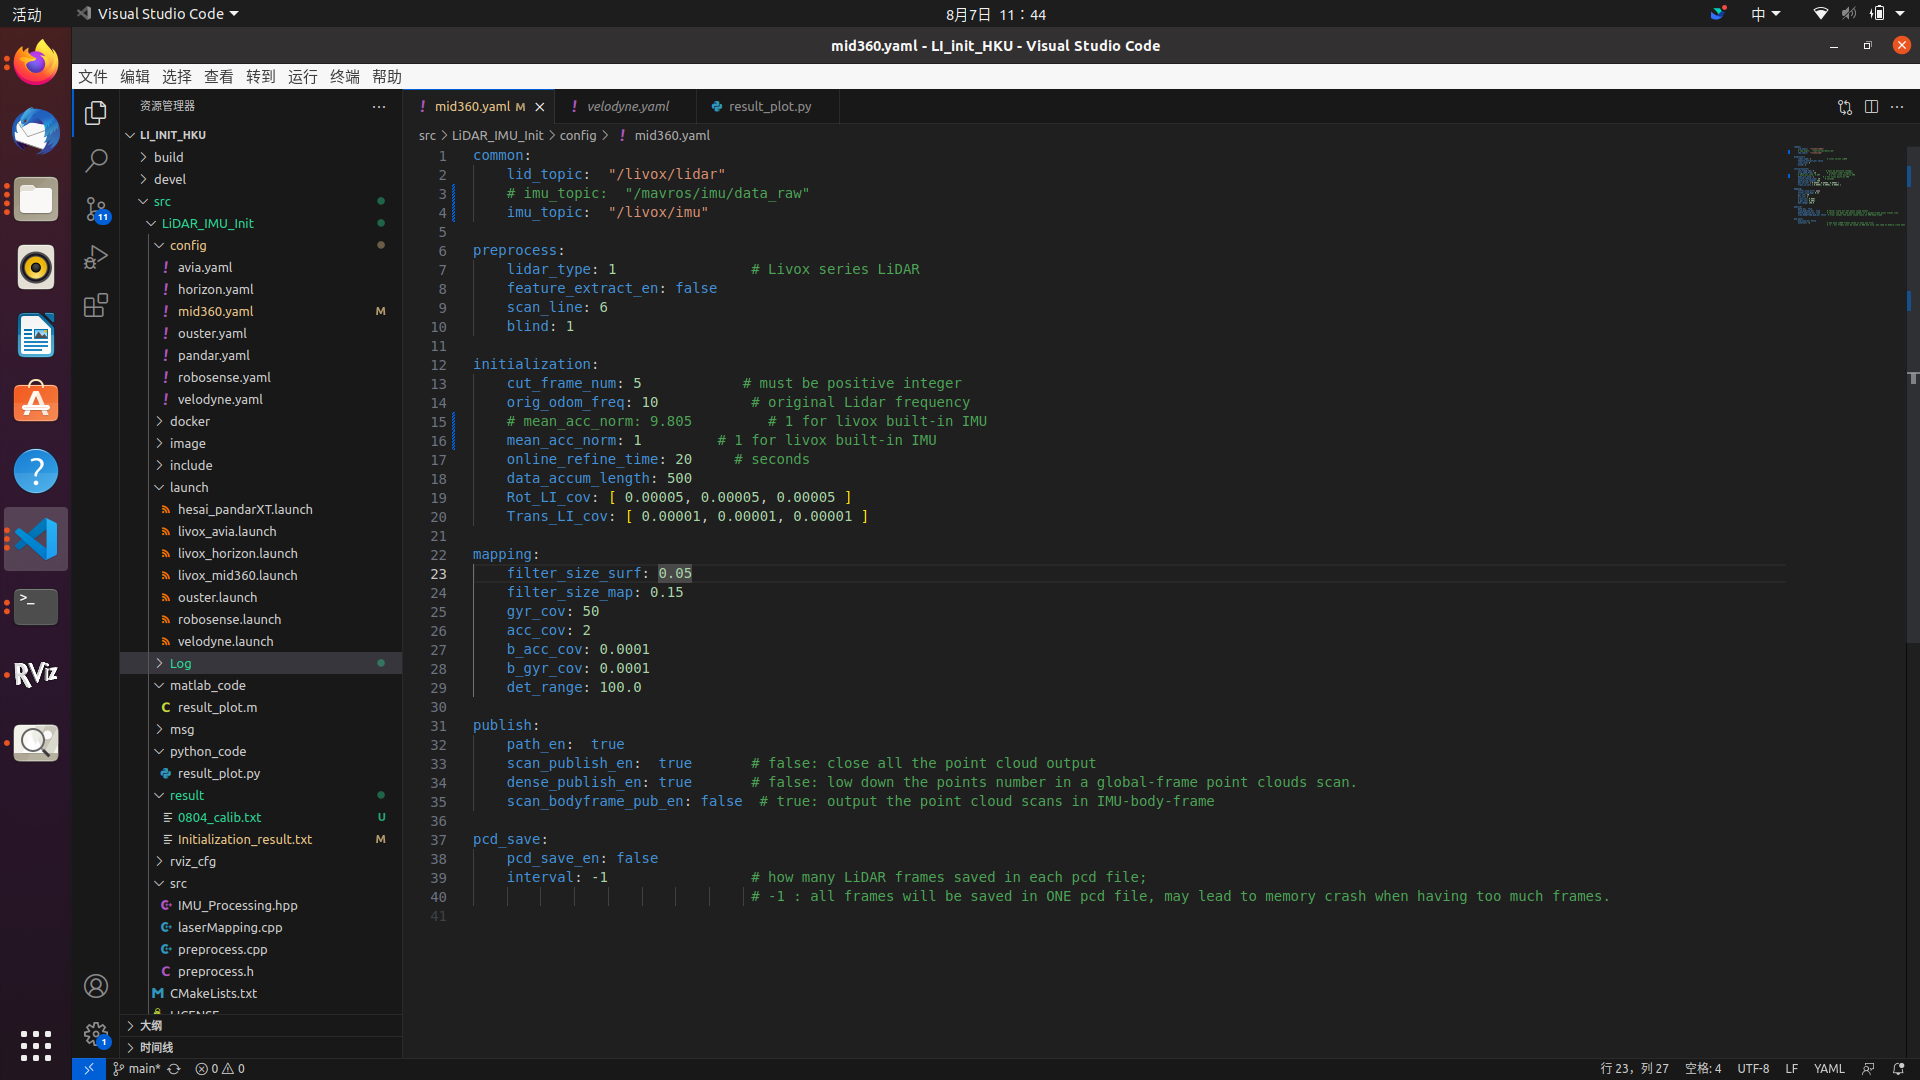Click the notifications bell in status bar
The height and width of the screenshot is (1080, 1920).
click(1898, 1068)
